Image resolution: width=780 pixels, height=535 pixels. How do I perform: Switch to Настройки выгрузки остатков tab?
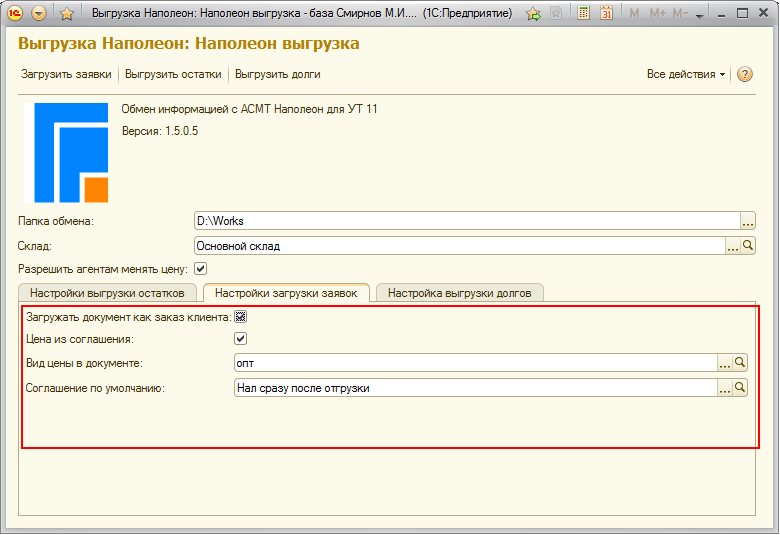click(x=107, y=293)
